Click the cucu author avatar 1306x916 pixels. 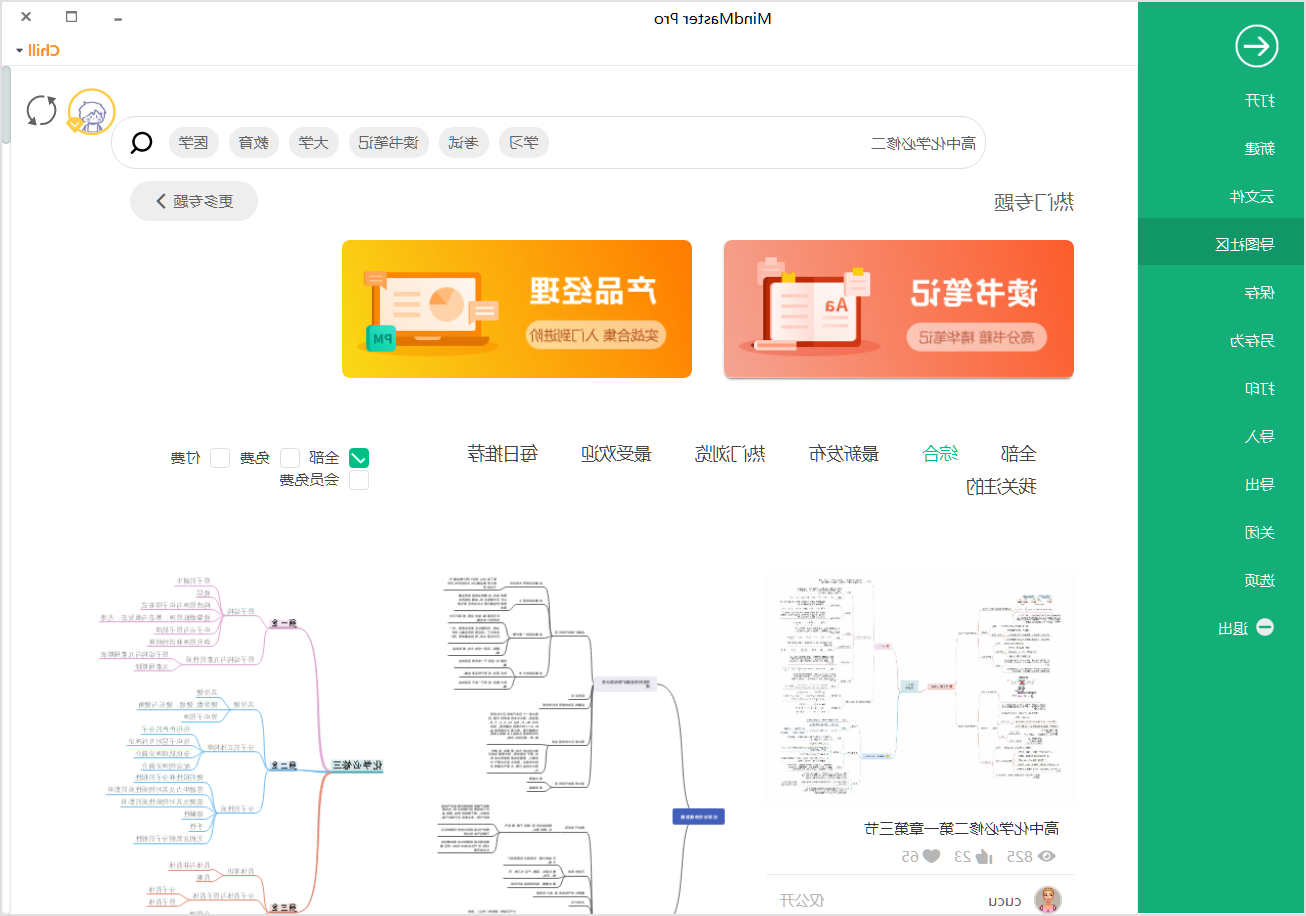[x=1048, y=900]
